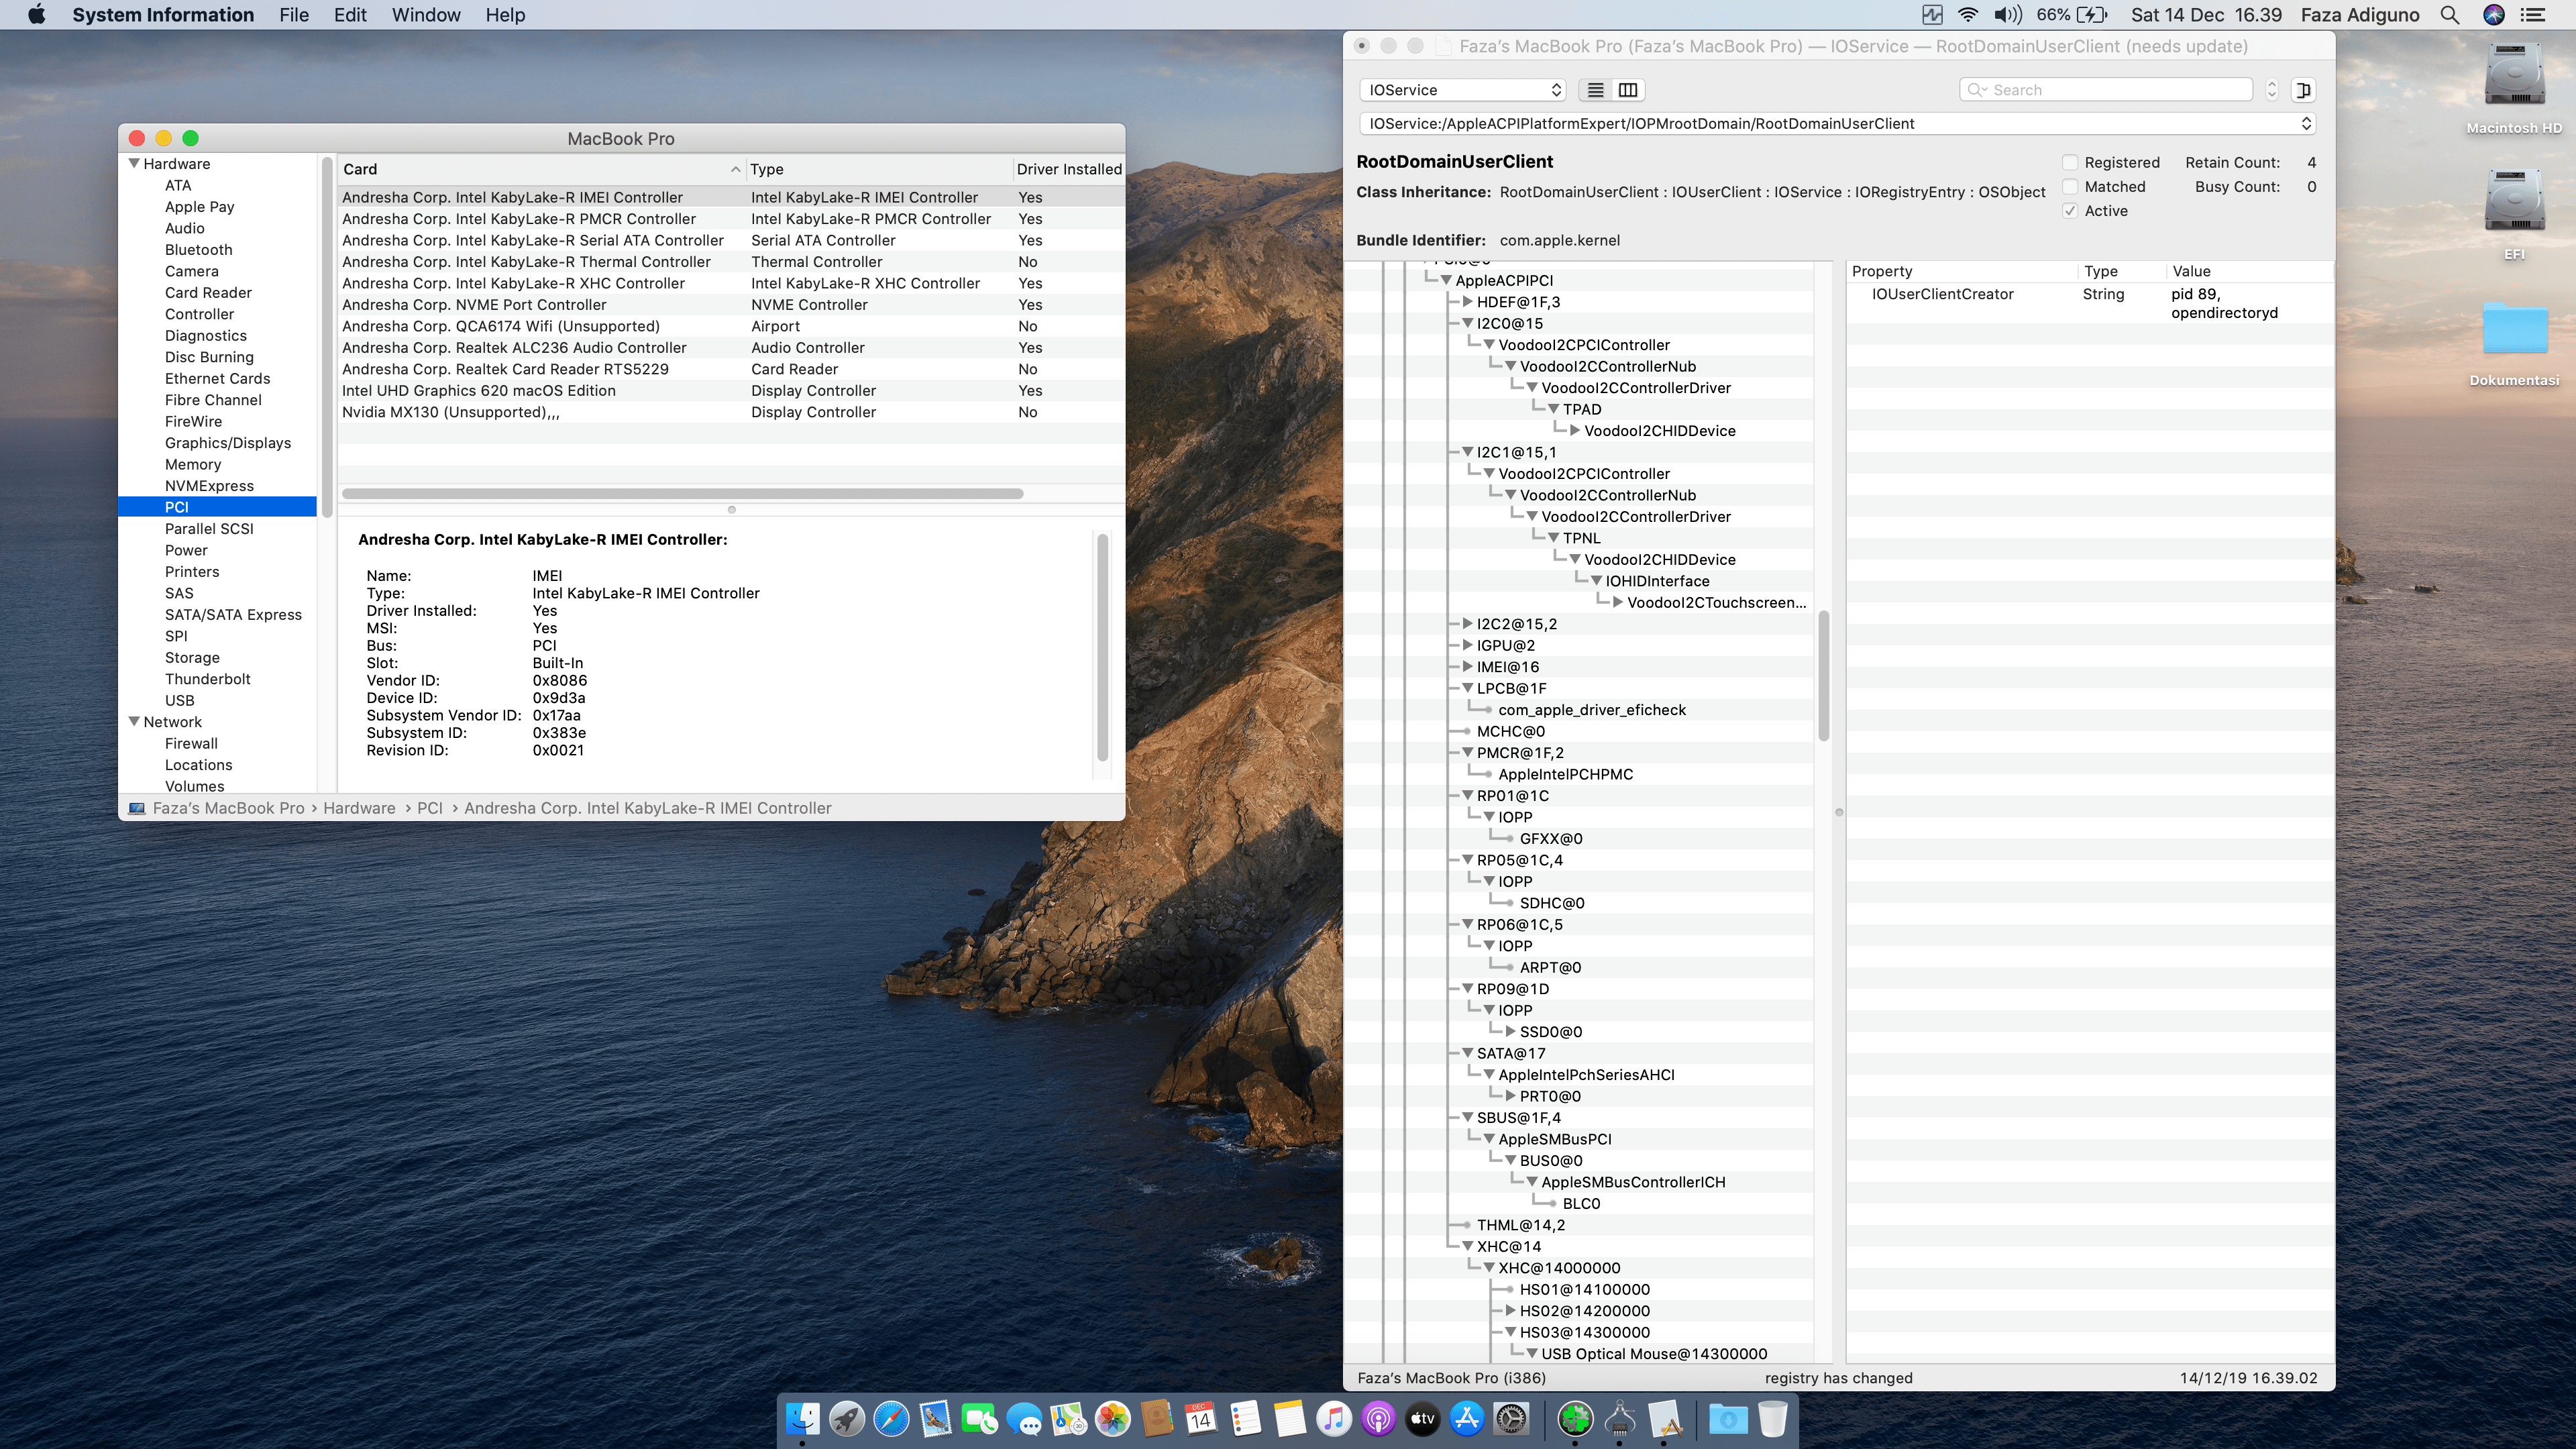Switch to column browser view icon
2576x1449 pixels.
[1628, 90]
